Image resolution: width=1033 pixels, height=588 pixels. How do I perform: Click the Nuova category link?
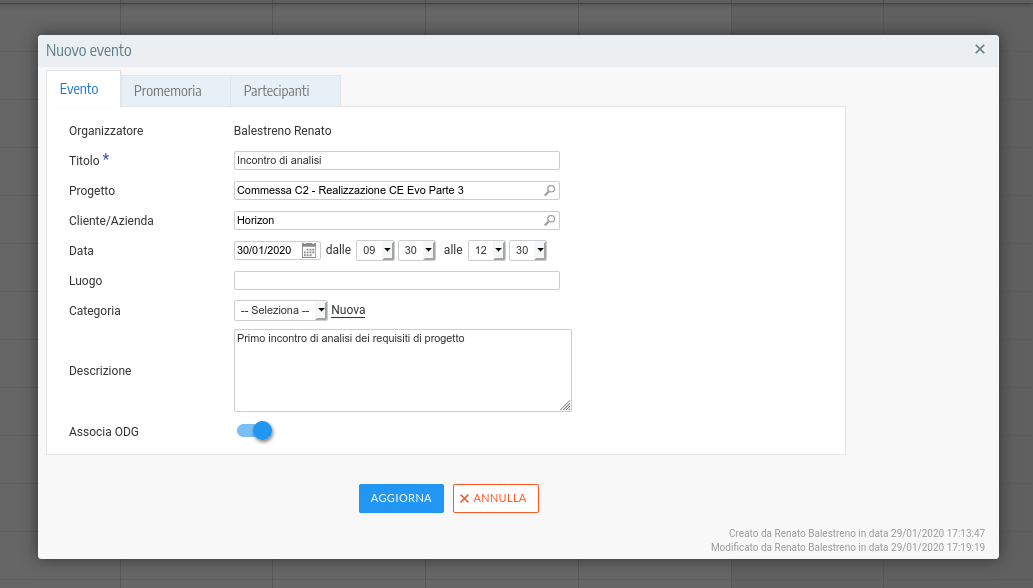[x=348, y=311]
